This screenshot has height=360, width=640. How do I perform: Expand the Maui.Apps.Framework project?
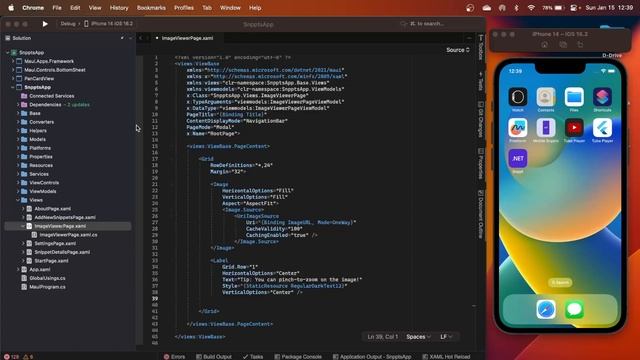(13, 61)
